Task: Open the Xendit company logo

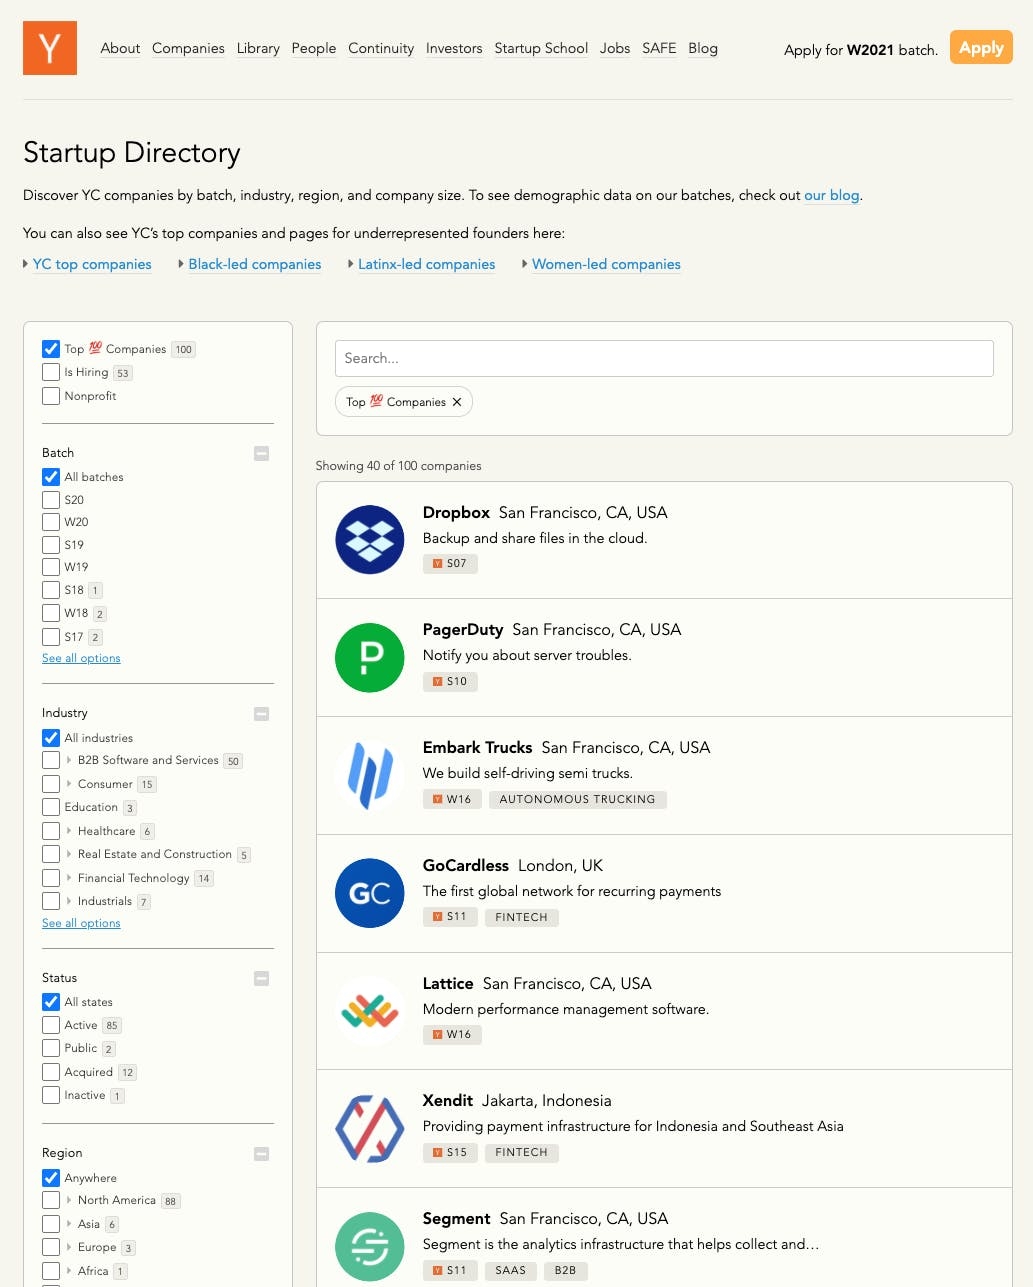Action: coord(370,1128)
